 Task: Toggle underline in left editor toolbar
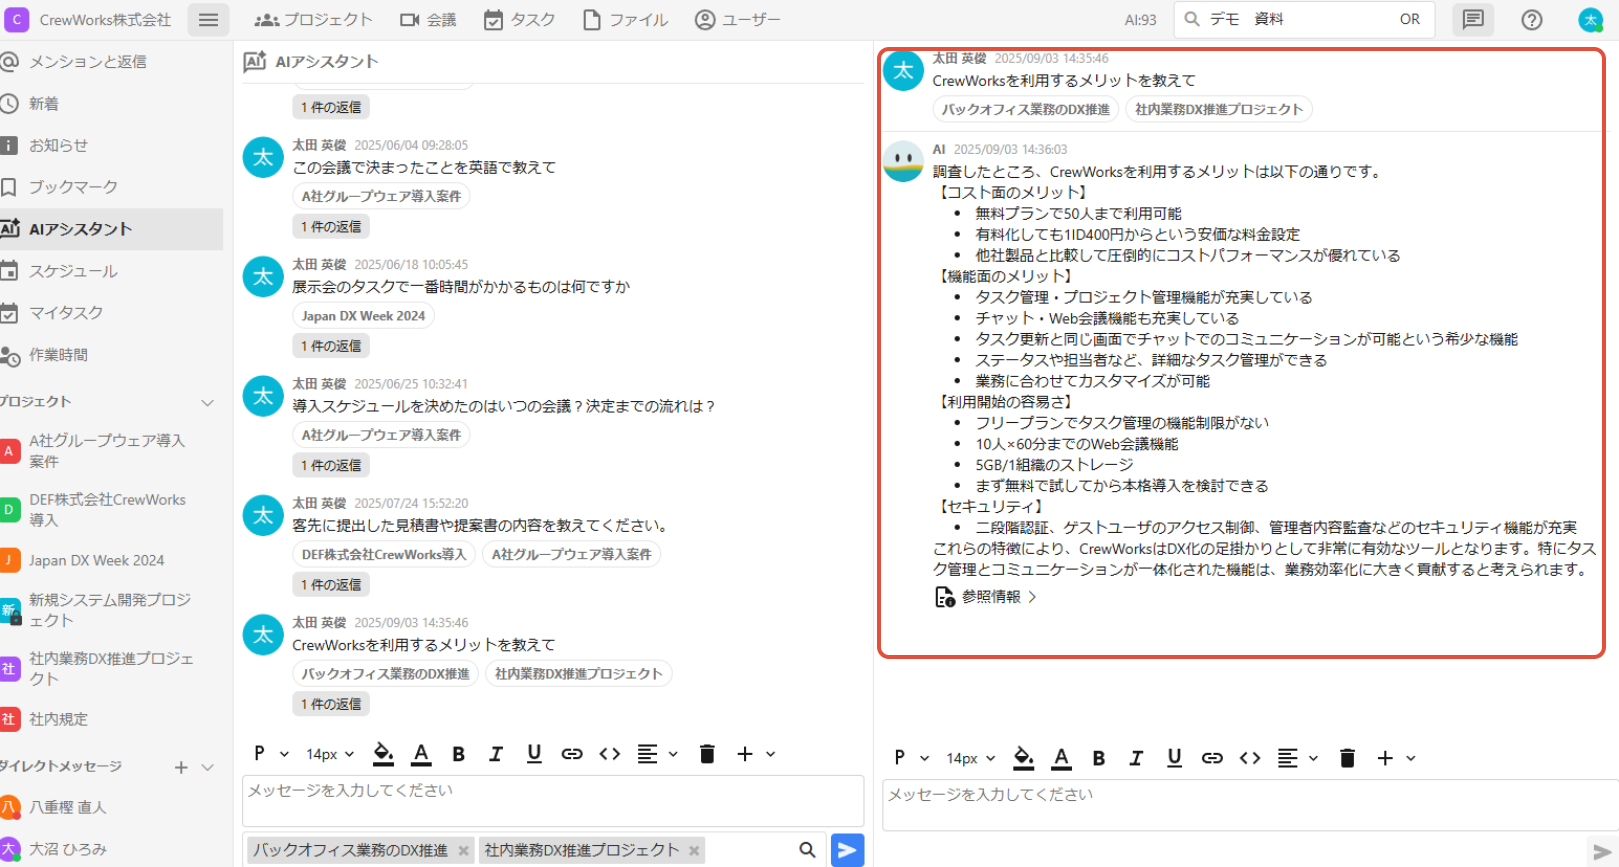tap(534, 754)
